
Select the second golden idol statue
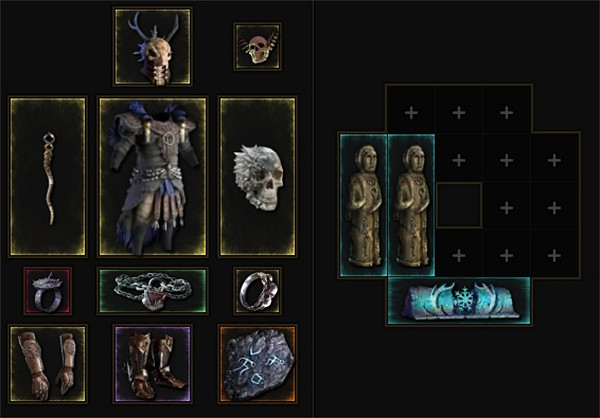[x=411, y=205]
